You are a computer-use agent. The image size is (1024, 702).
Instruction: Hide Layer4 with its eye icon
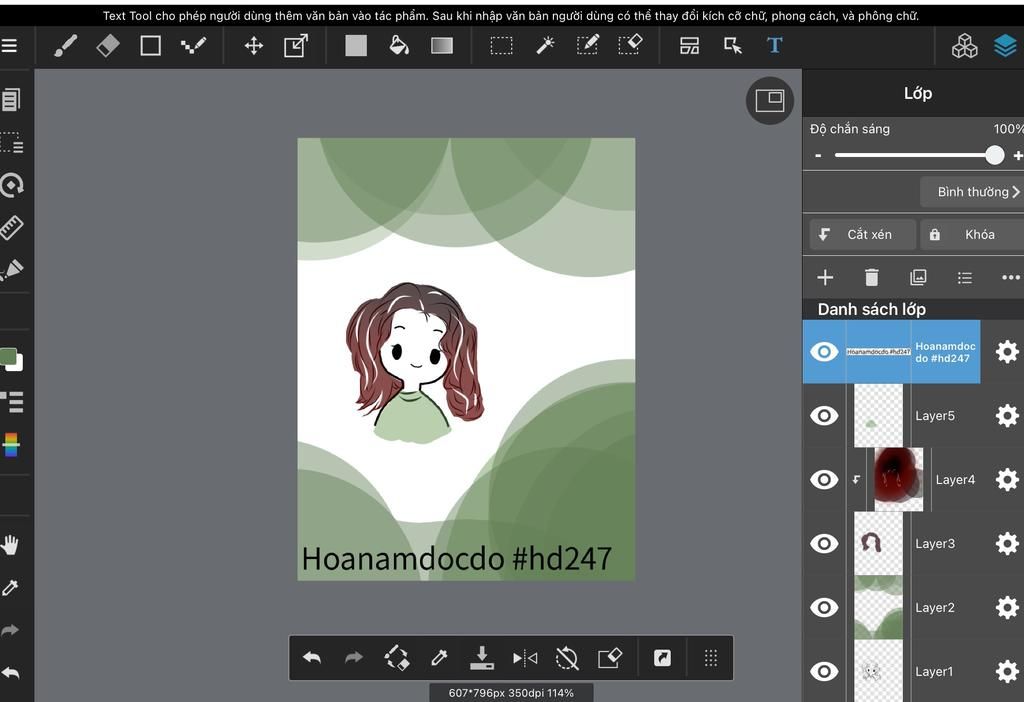tap(824, 479)
